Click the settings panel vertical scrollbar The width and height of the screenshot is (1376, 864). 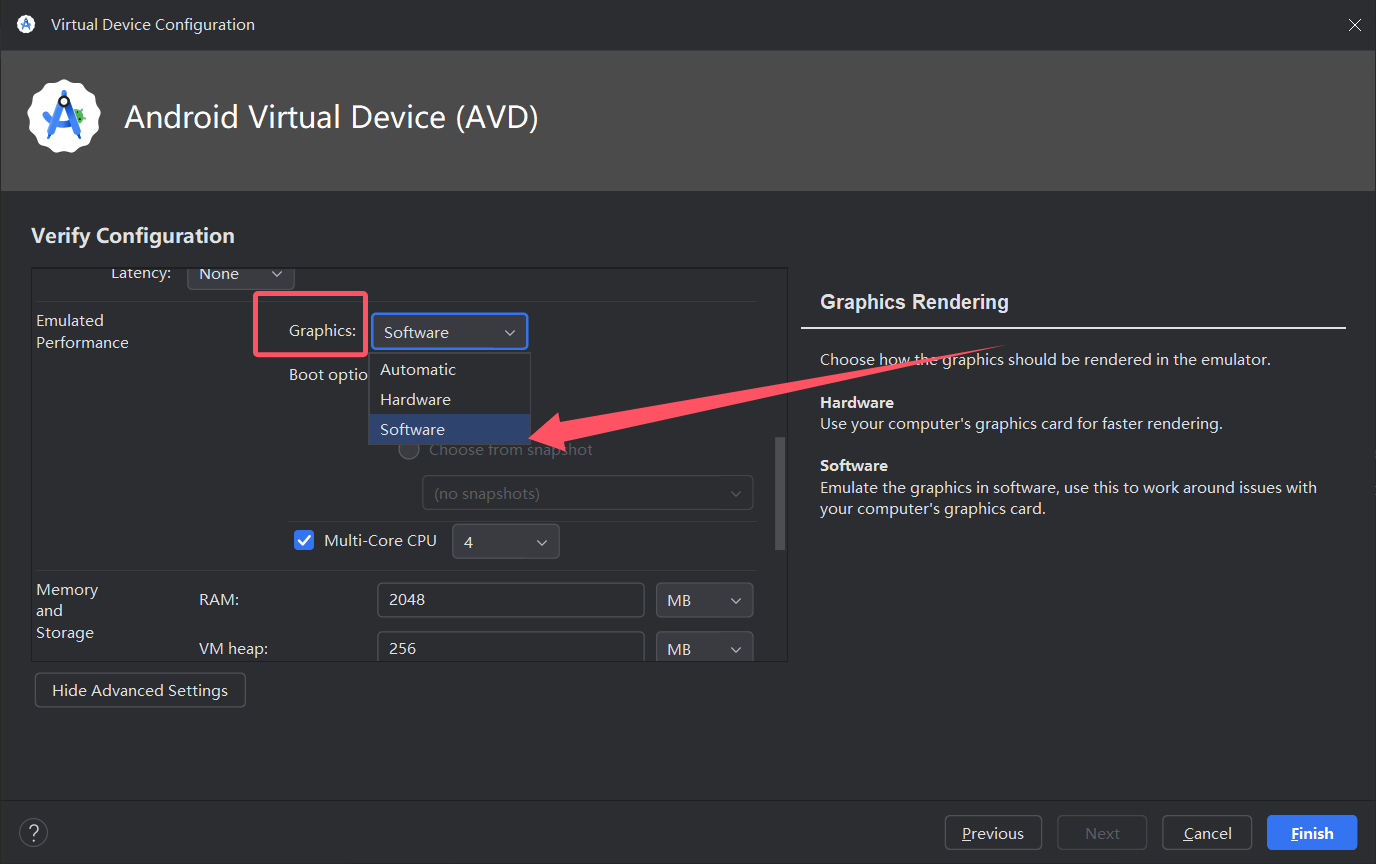pos(780,493)
